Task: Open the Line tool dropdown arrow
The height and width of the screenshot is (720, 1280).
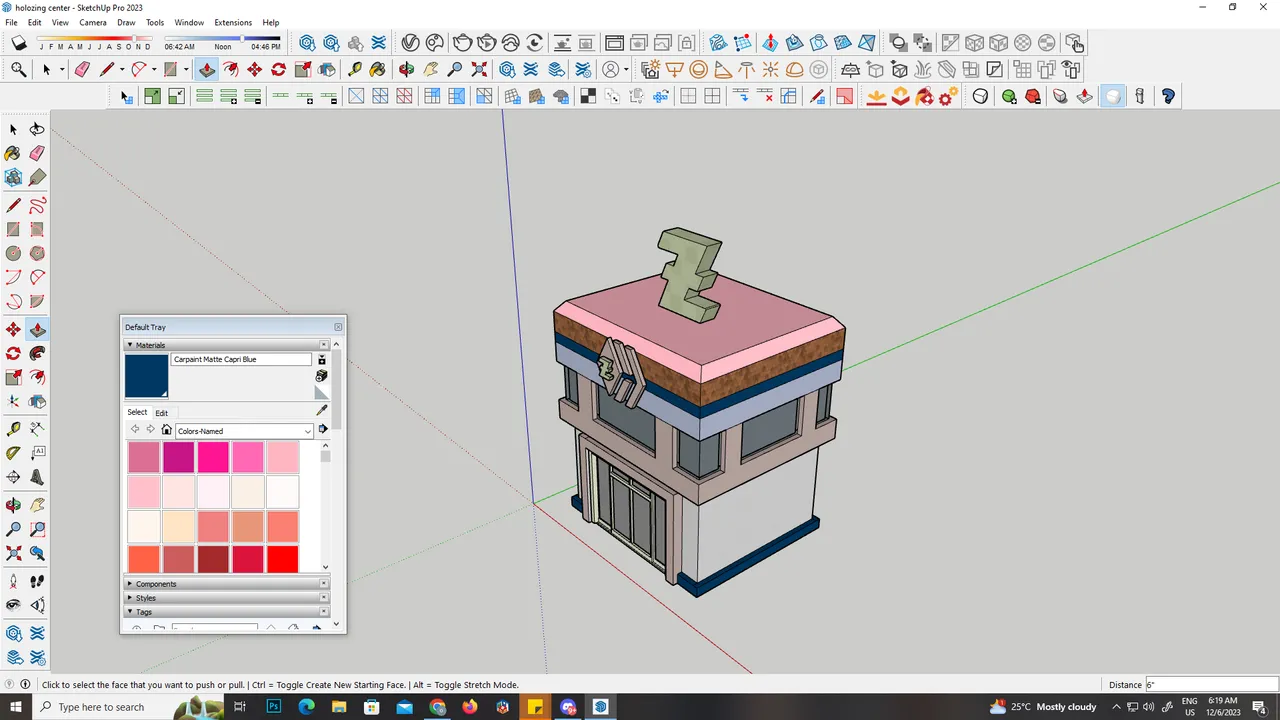Action: (x=122, y=69)
